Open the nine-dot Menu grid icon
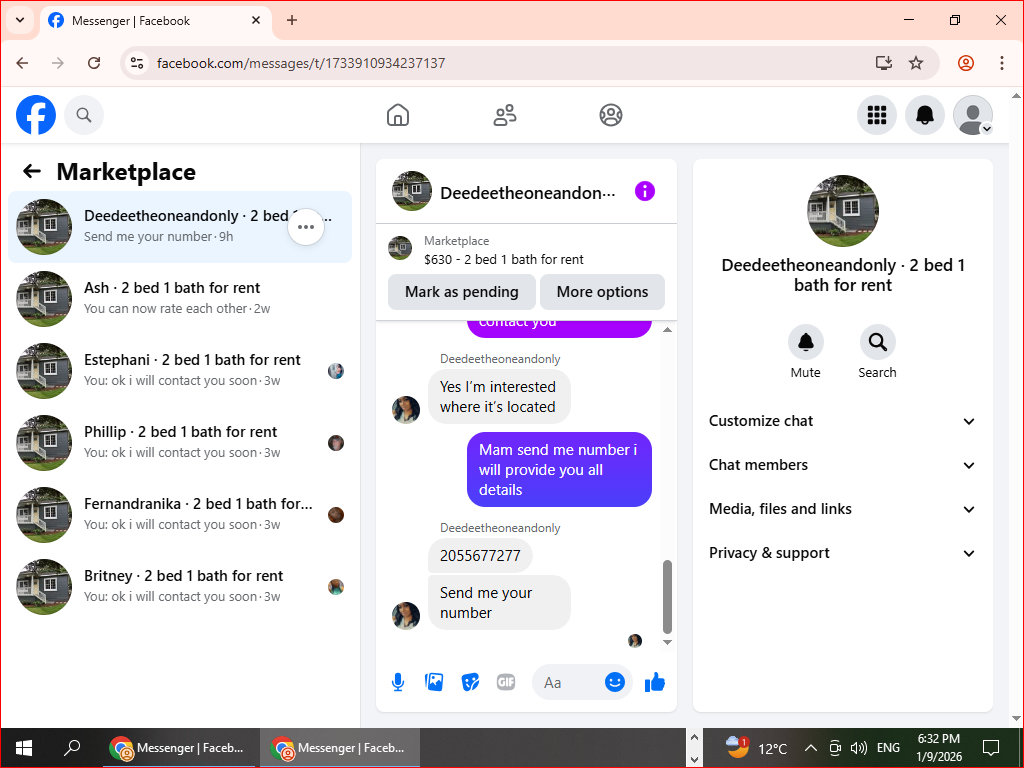The image size is (1024, 768). (x=876, y=115)
